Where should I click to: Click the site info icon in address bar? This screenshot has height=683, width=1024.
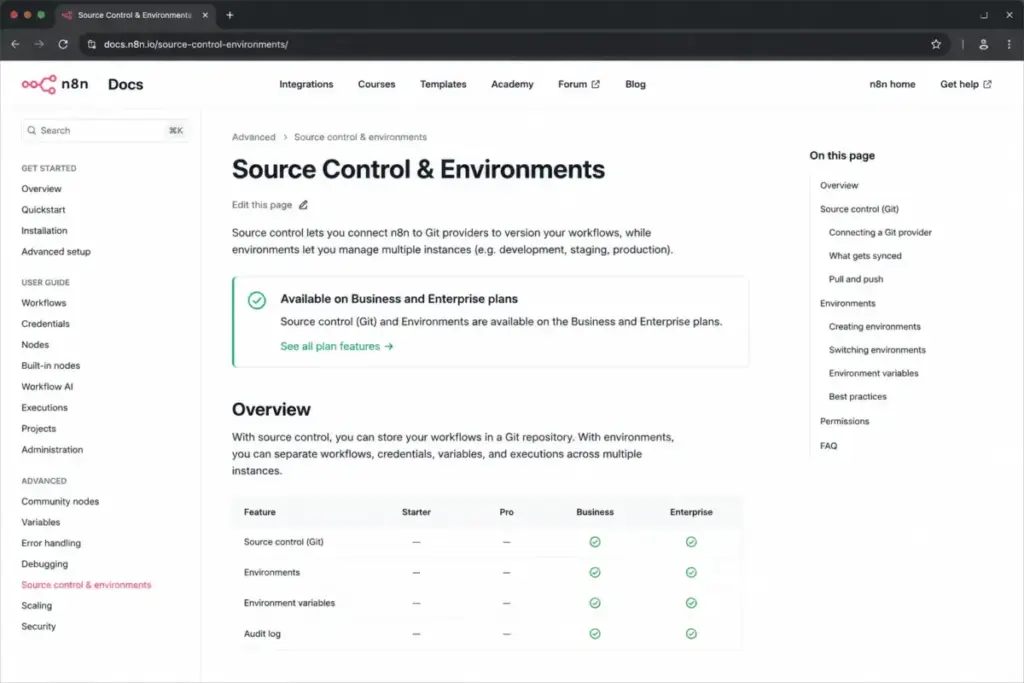coord(91,44)
